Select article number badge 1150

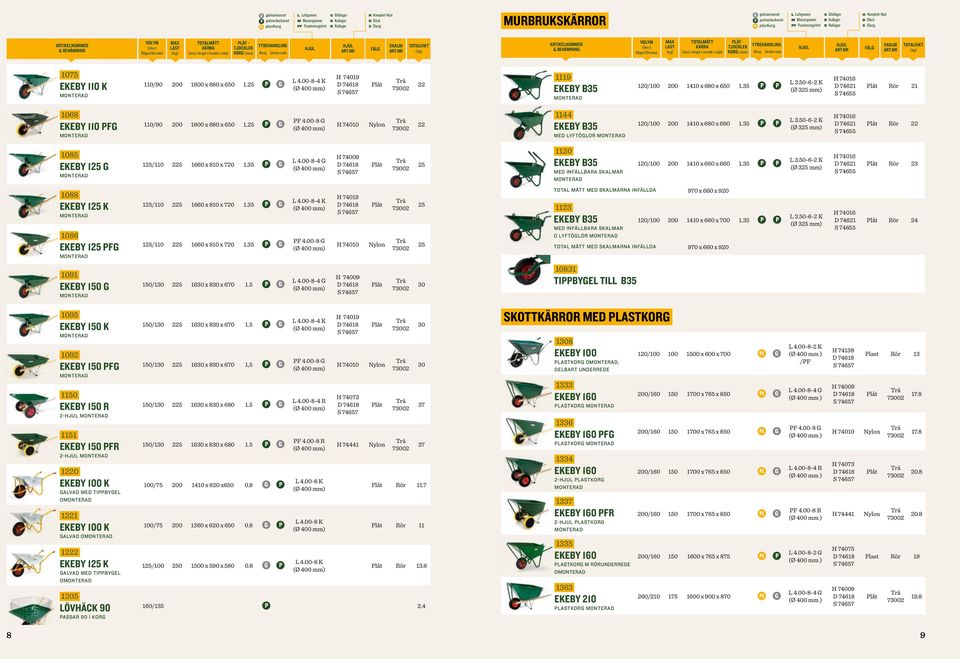point(69,395)
